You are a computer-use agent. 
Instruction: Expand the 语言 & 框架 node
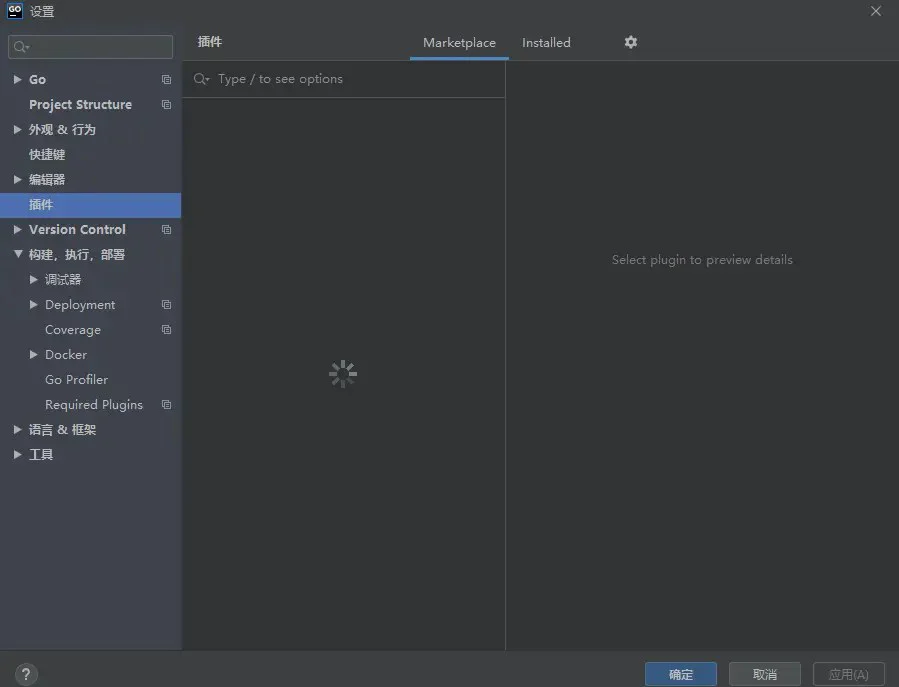pos(18,430)
